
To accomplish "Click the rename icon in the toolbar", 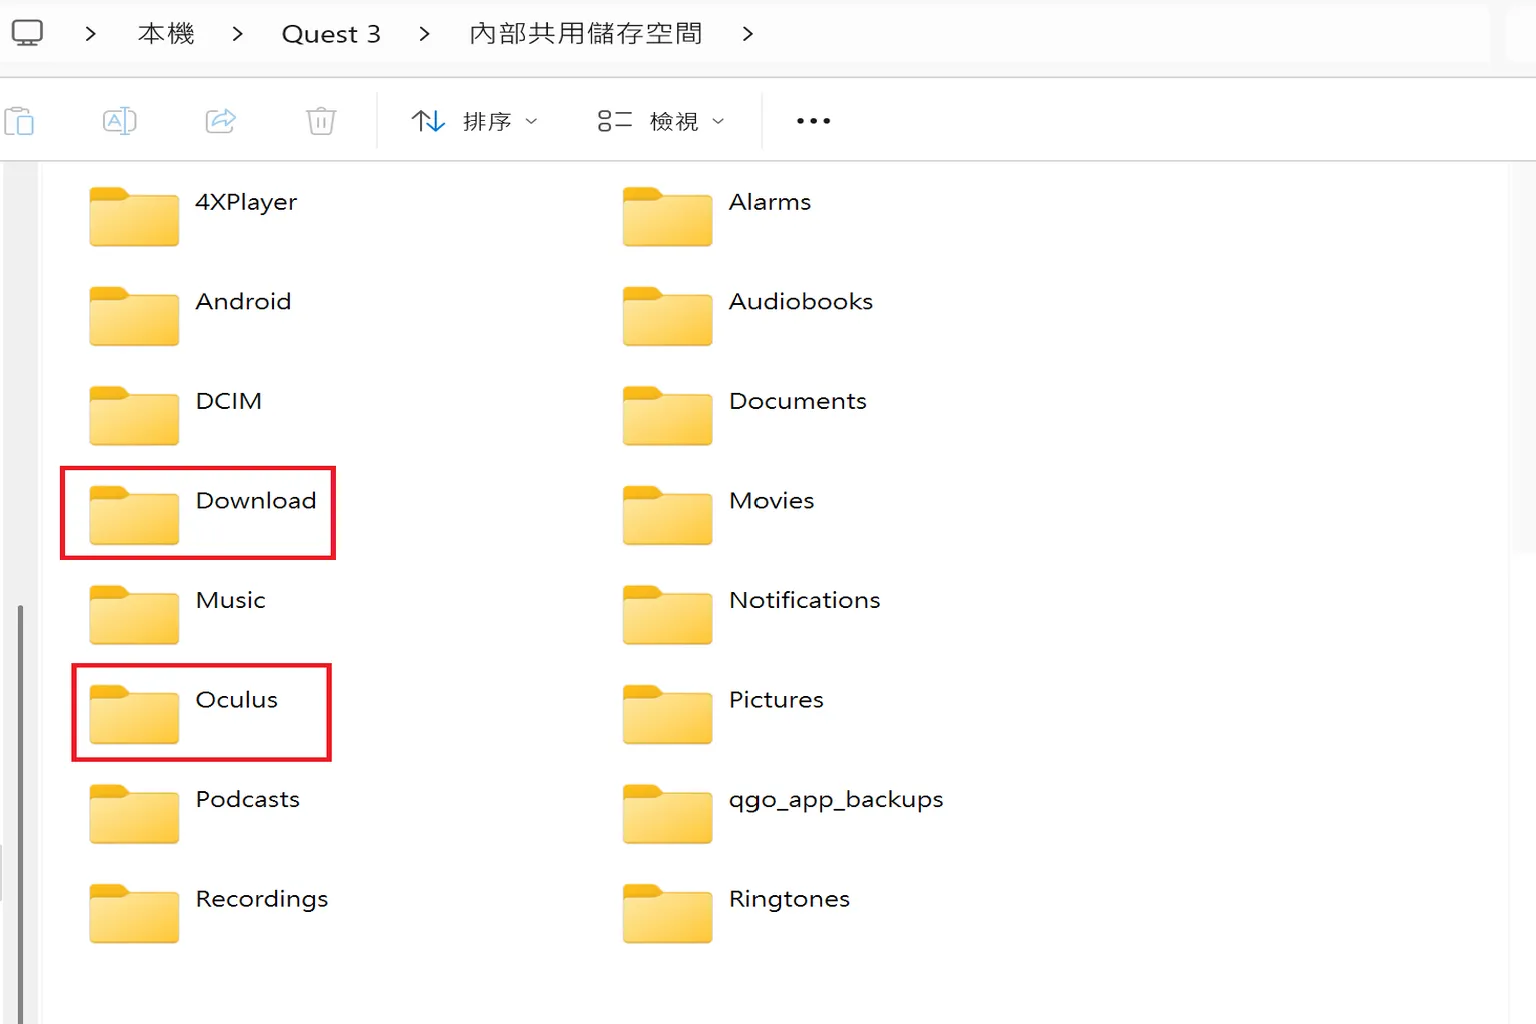I will [x=119, y=120].
